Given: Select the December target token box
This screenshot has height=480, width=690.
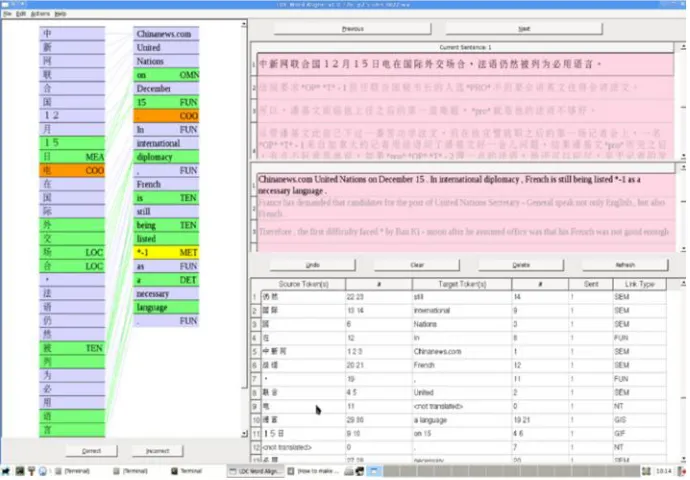Looking at the screenshot, I should point(166,88).
